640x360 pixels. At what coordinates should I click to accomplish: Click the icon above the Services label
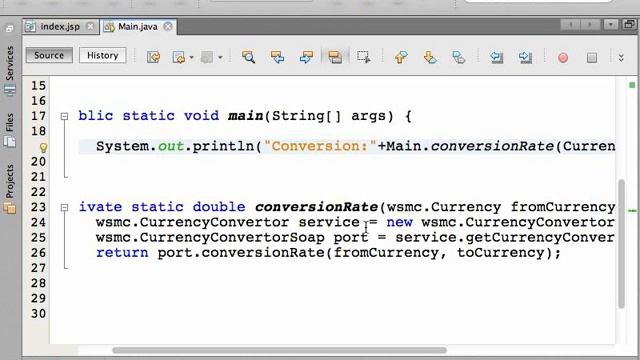pyautogui.click(x=10, y=29)
